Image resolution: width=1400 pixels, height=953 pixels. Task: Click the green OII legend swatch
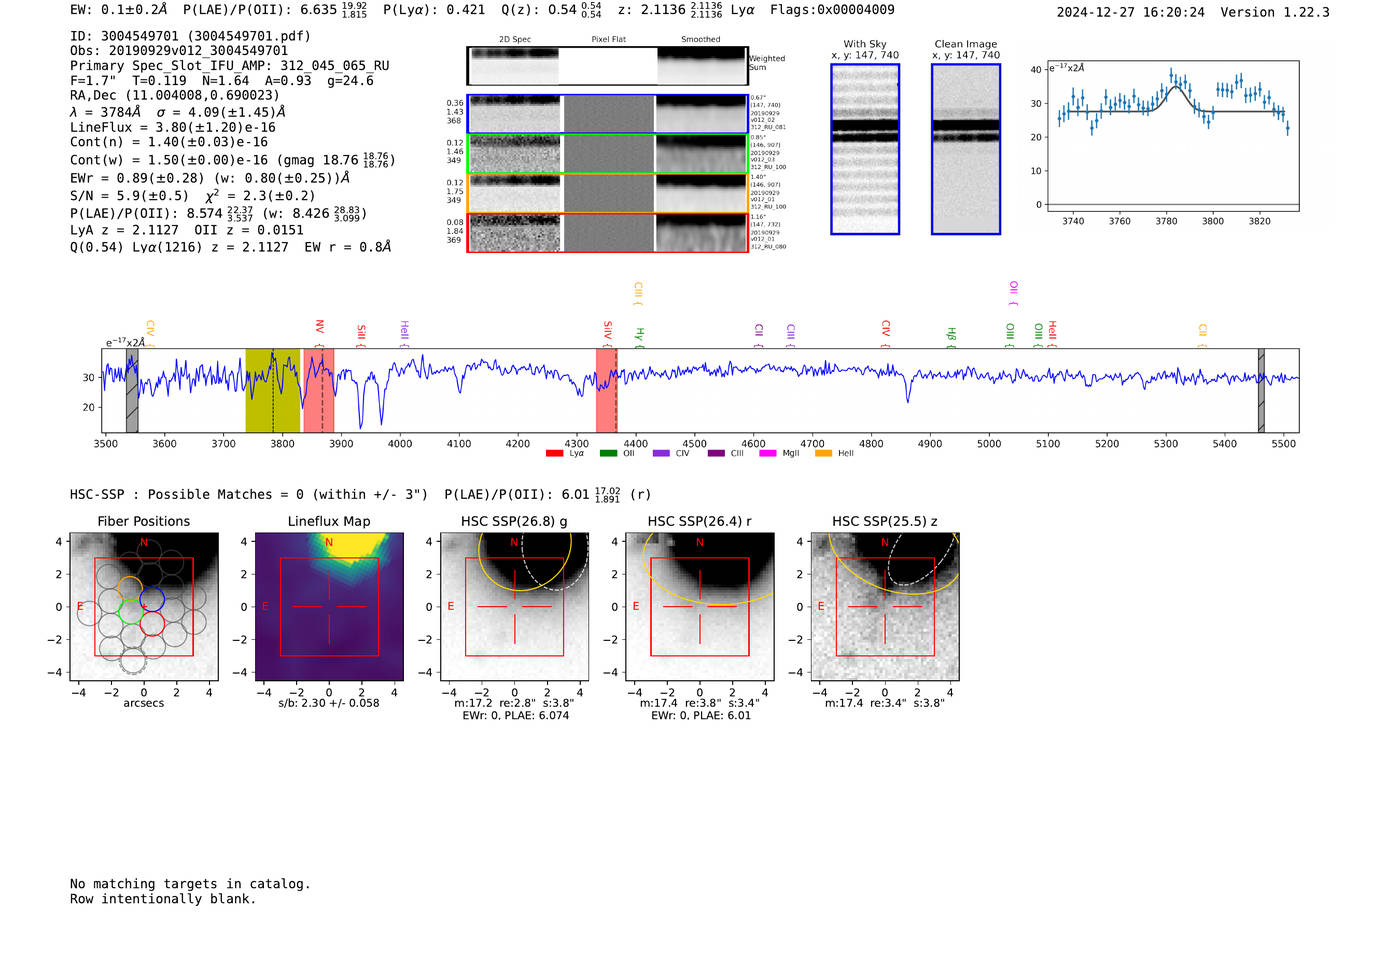click(608, 454)
